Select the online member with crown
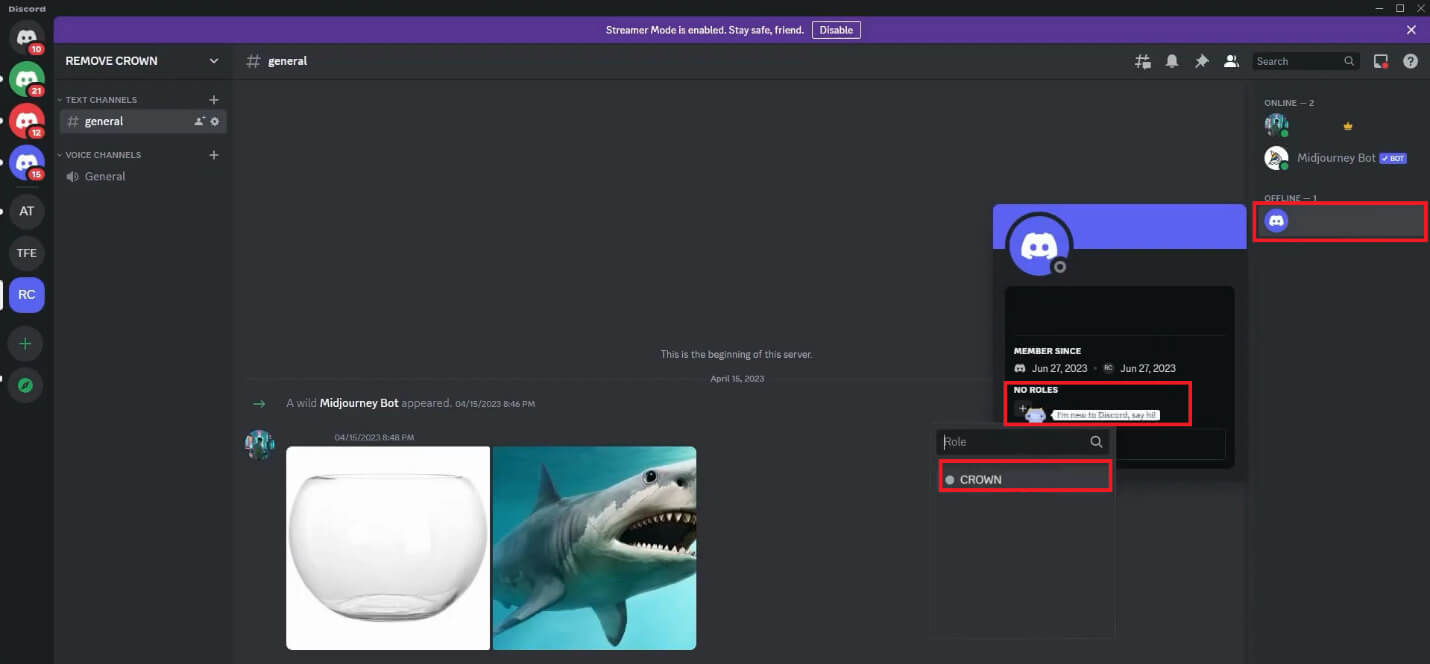1430x664 pixels. point(1341,126)
